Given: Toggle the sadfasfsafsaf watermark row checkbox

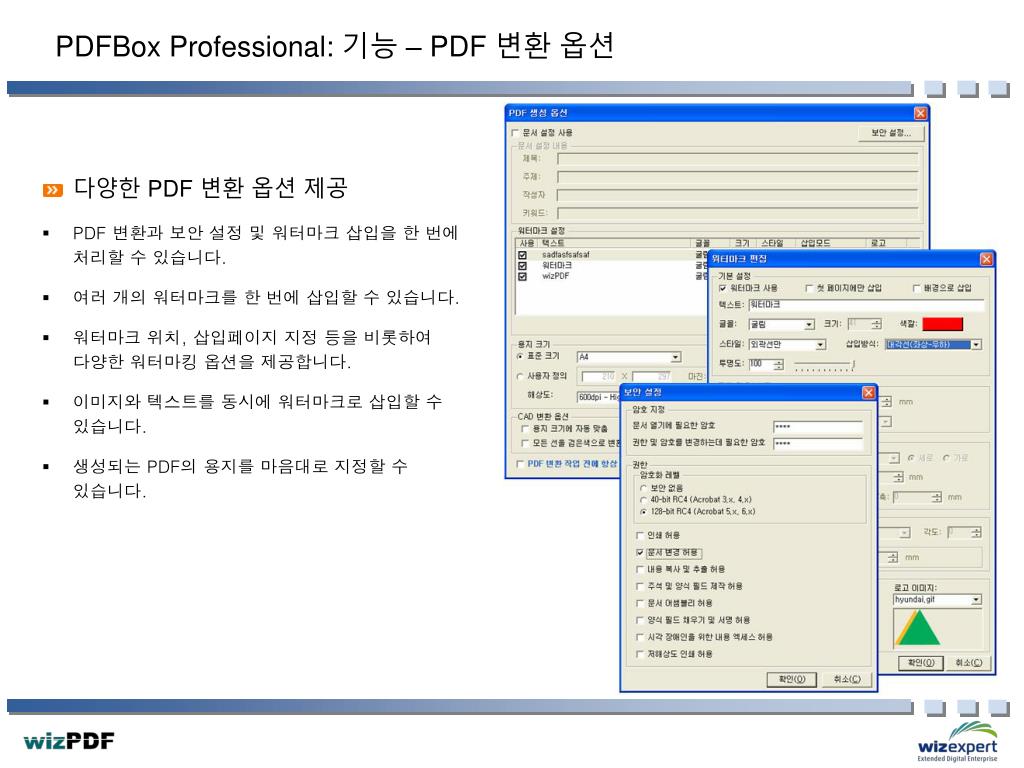Looking at the screenshot, I should (x=522, y=255).
